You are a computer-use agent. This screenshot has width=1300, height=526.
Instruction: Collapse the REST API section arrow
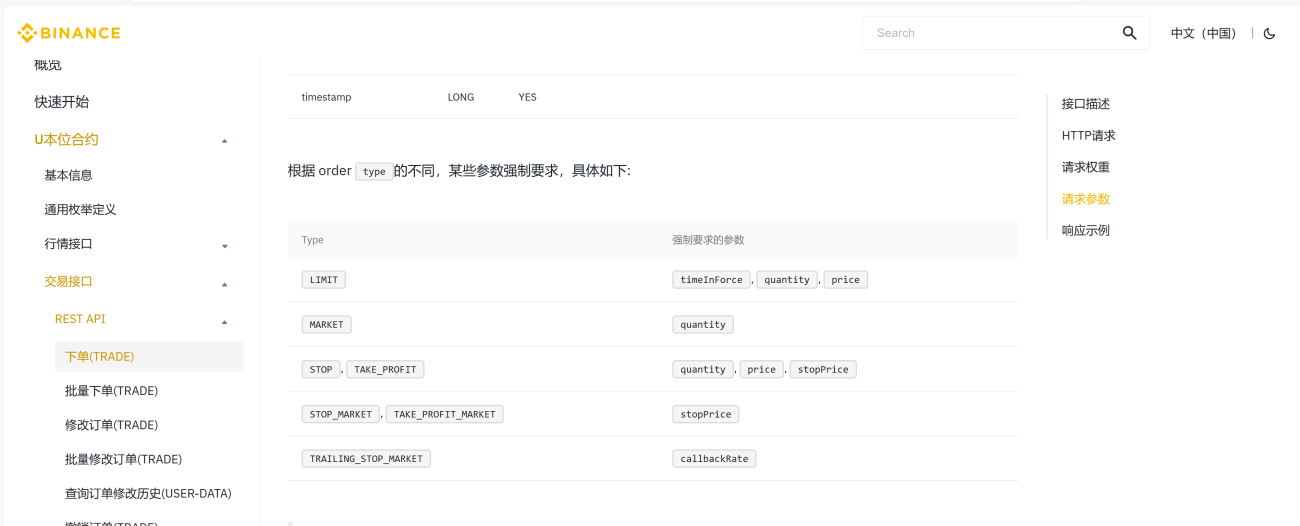pos(225,322)
